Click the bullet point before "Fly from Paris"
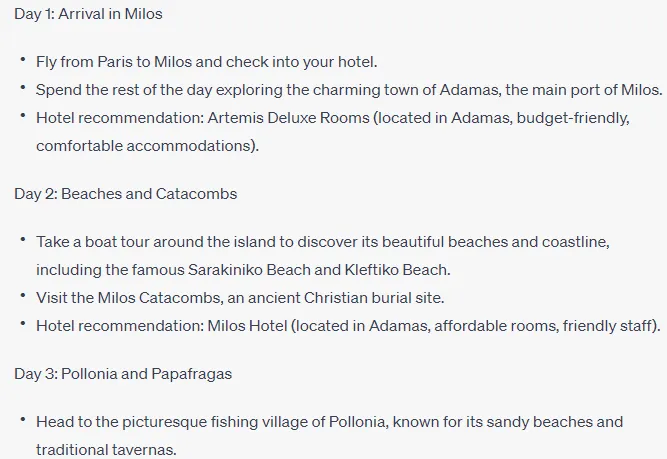This screenshot has width=667, height=459. [x=23, y=60]
